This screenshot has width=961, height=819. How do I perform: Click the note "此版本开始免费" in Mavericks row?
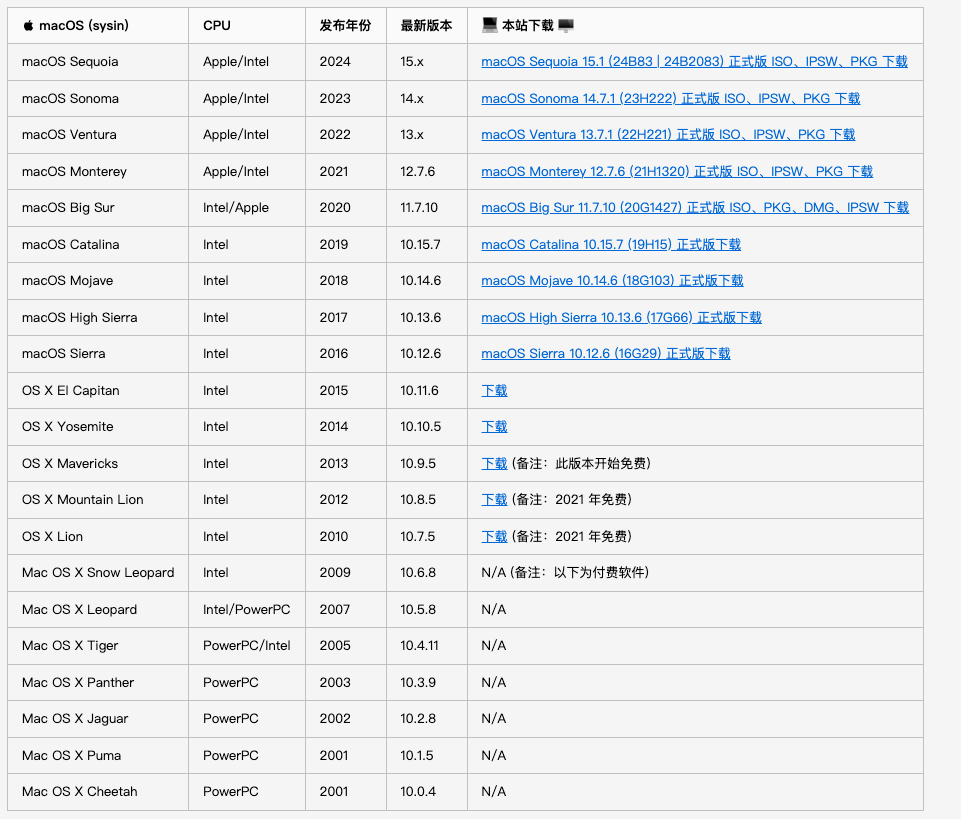(600, 463)
